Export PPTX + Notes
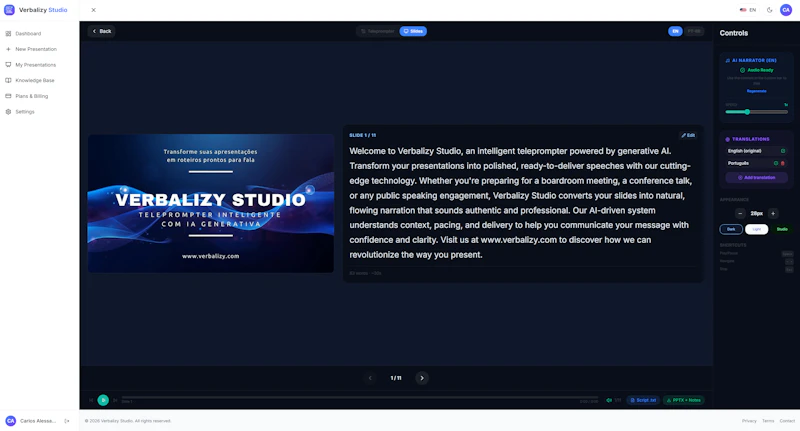Screen dimensions: 800x431 coord(684,400)
